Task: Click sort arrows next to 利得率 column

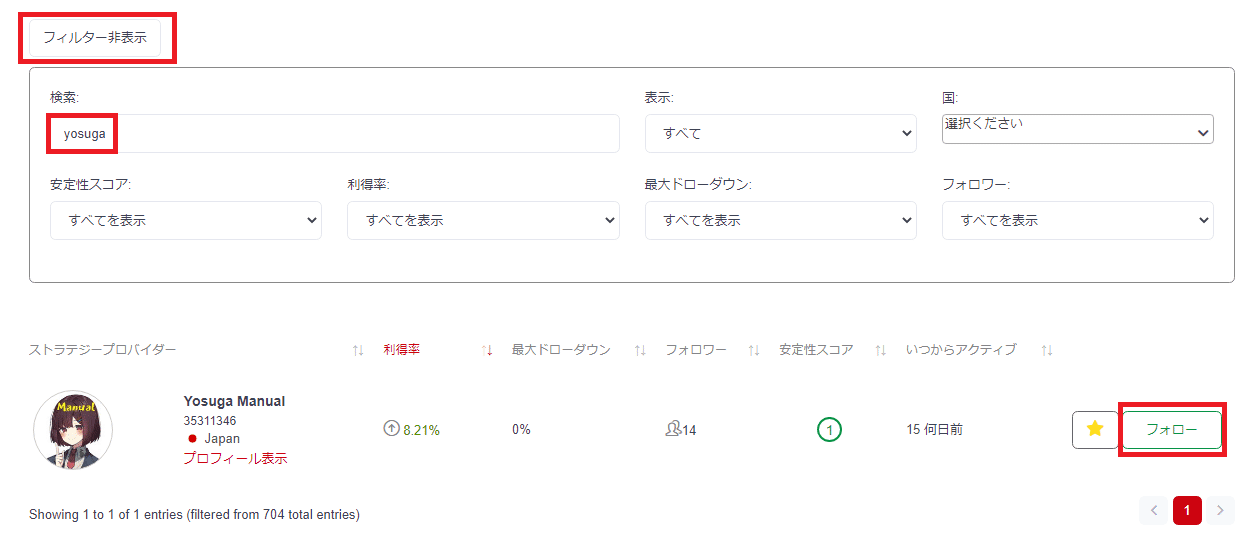Action: (487, 350)
